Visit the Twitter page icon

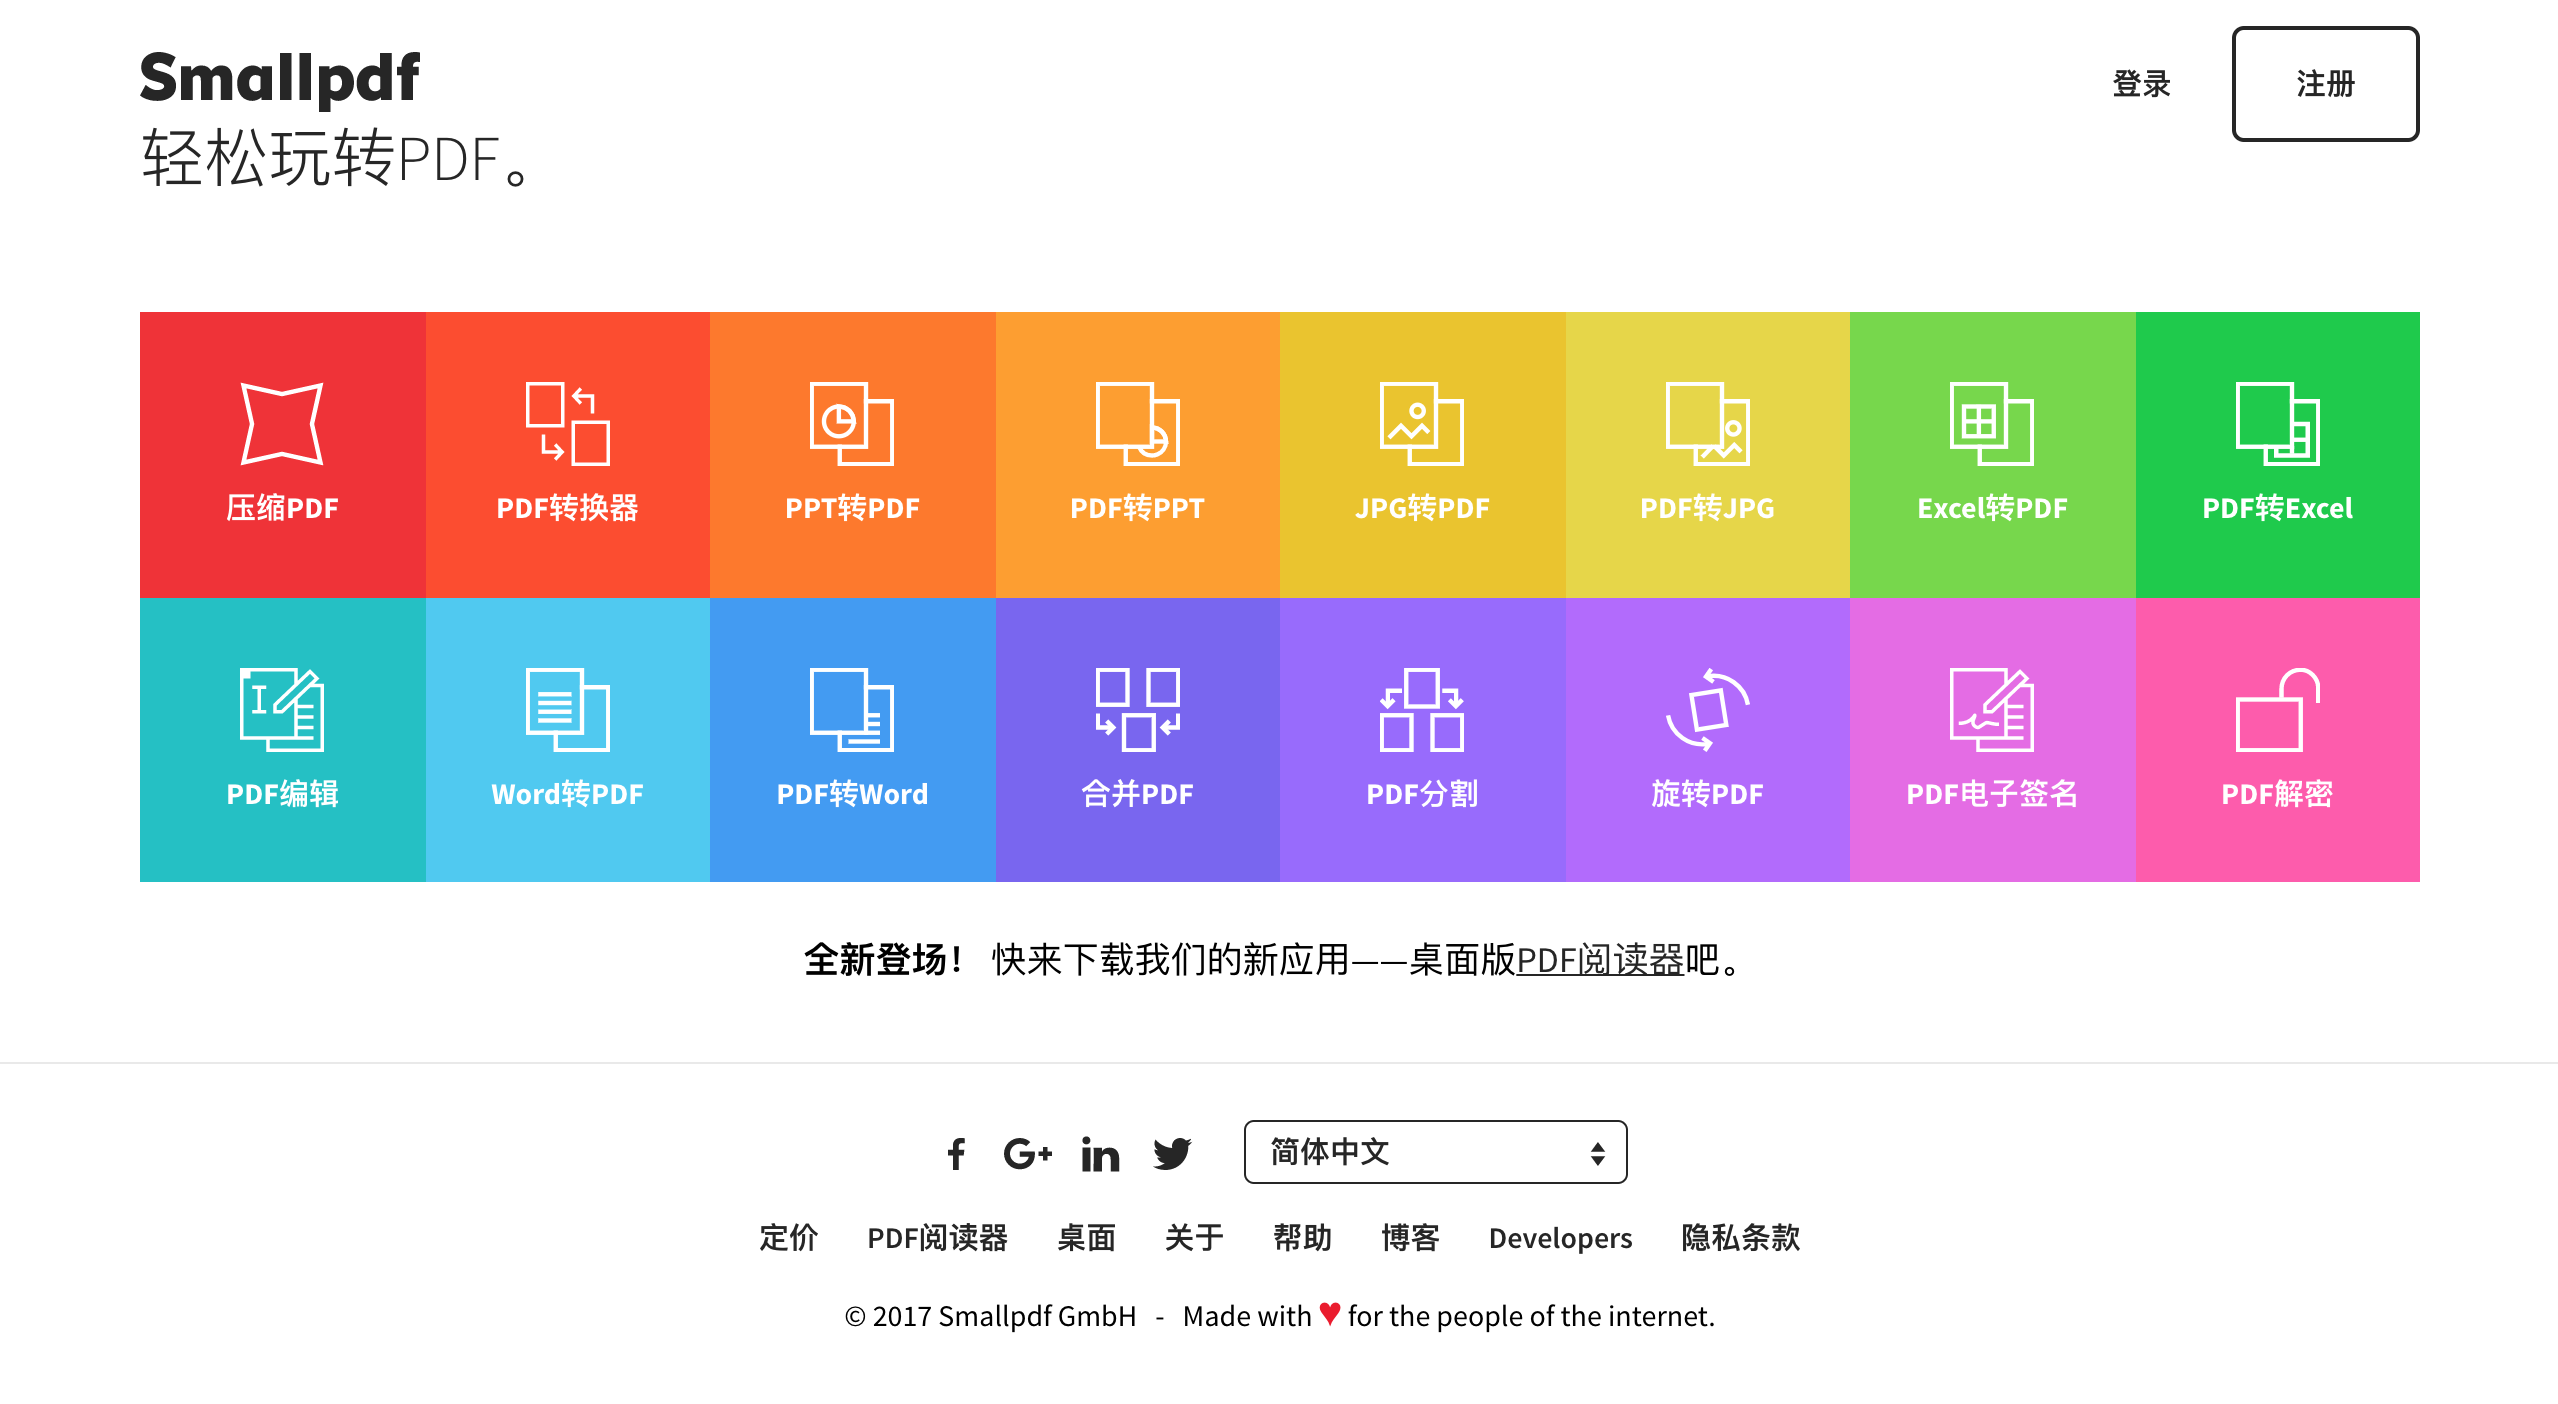point(1172,1154)
